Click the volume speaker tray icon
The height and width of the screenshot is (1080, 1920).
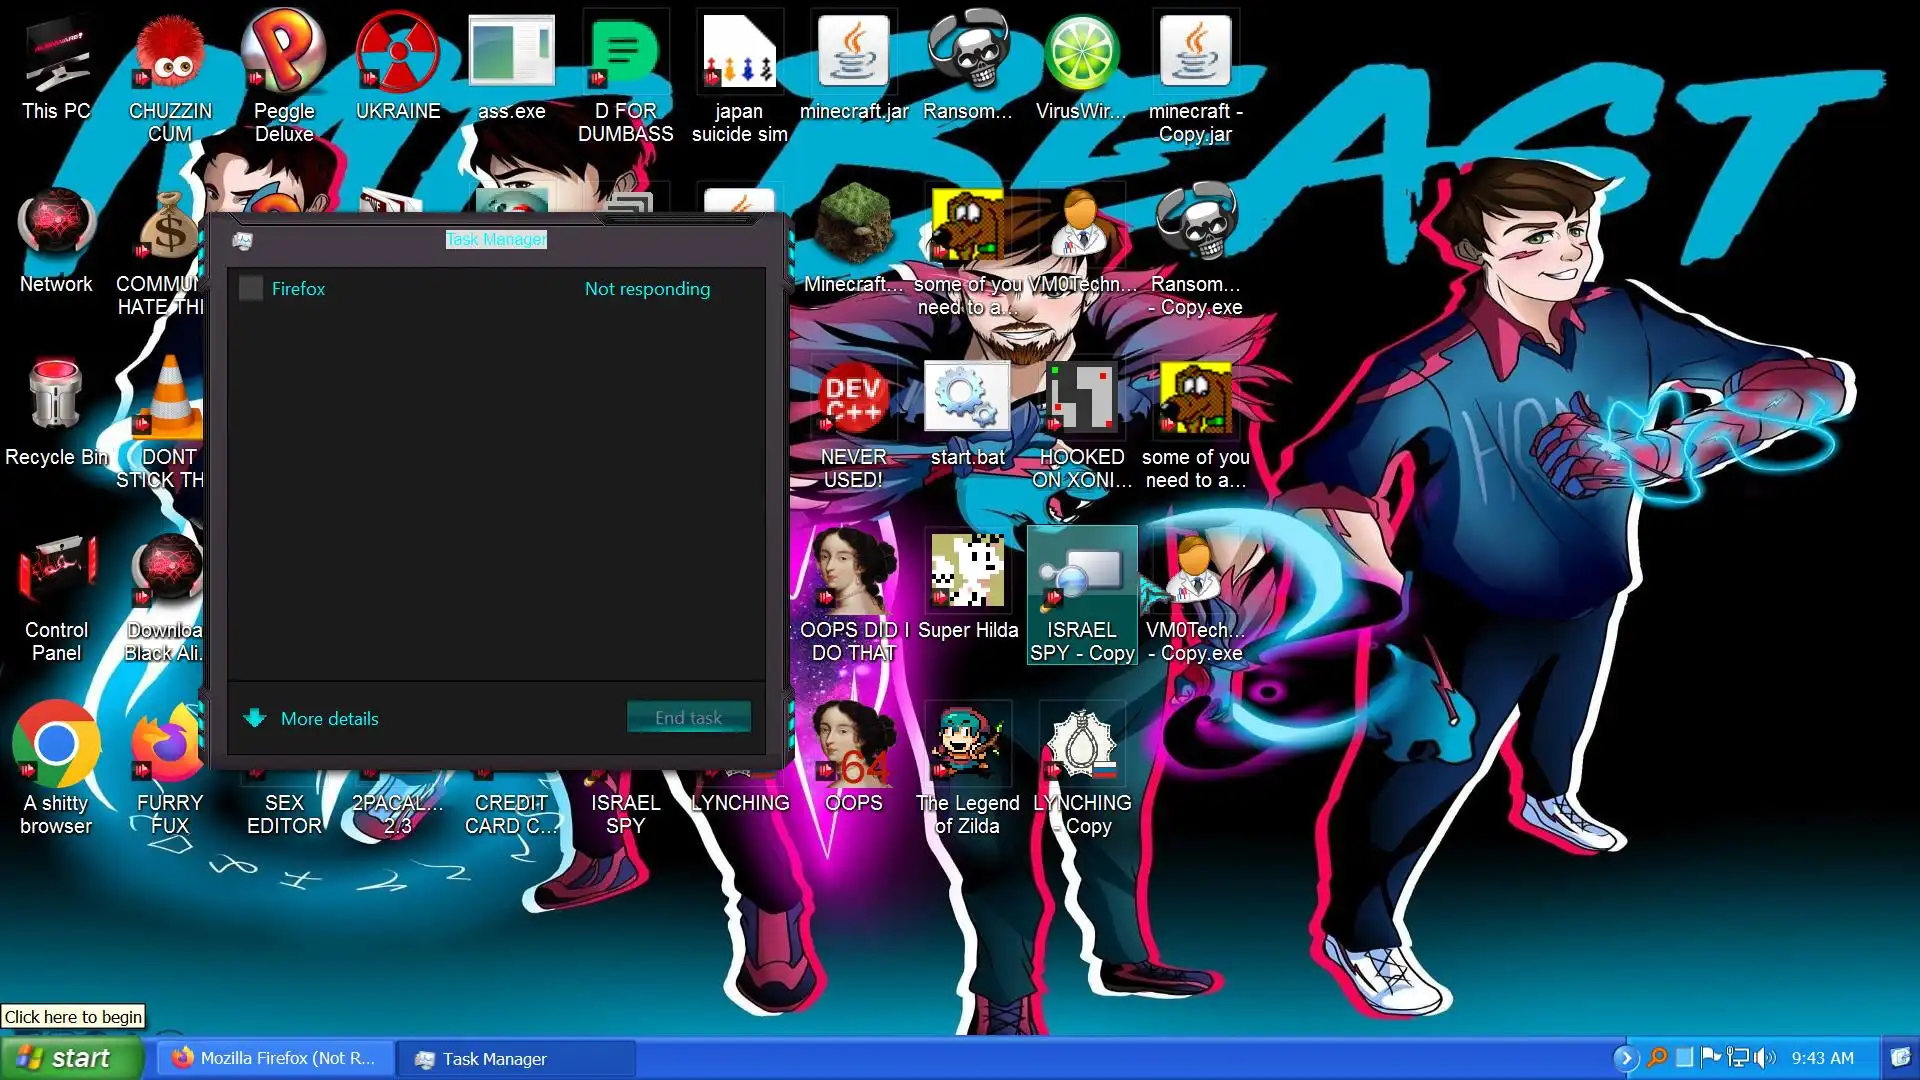point(1764,1058)
